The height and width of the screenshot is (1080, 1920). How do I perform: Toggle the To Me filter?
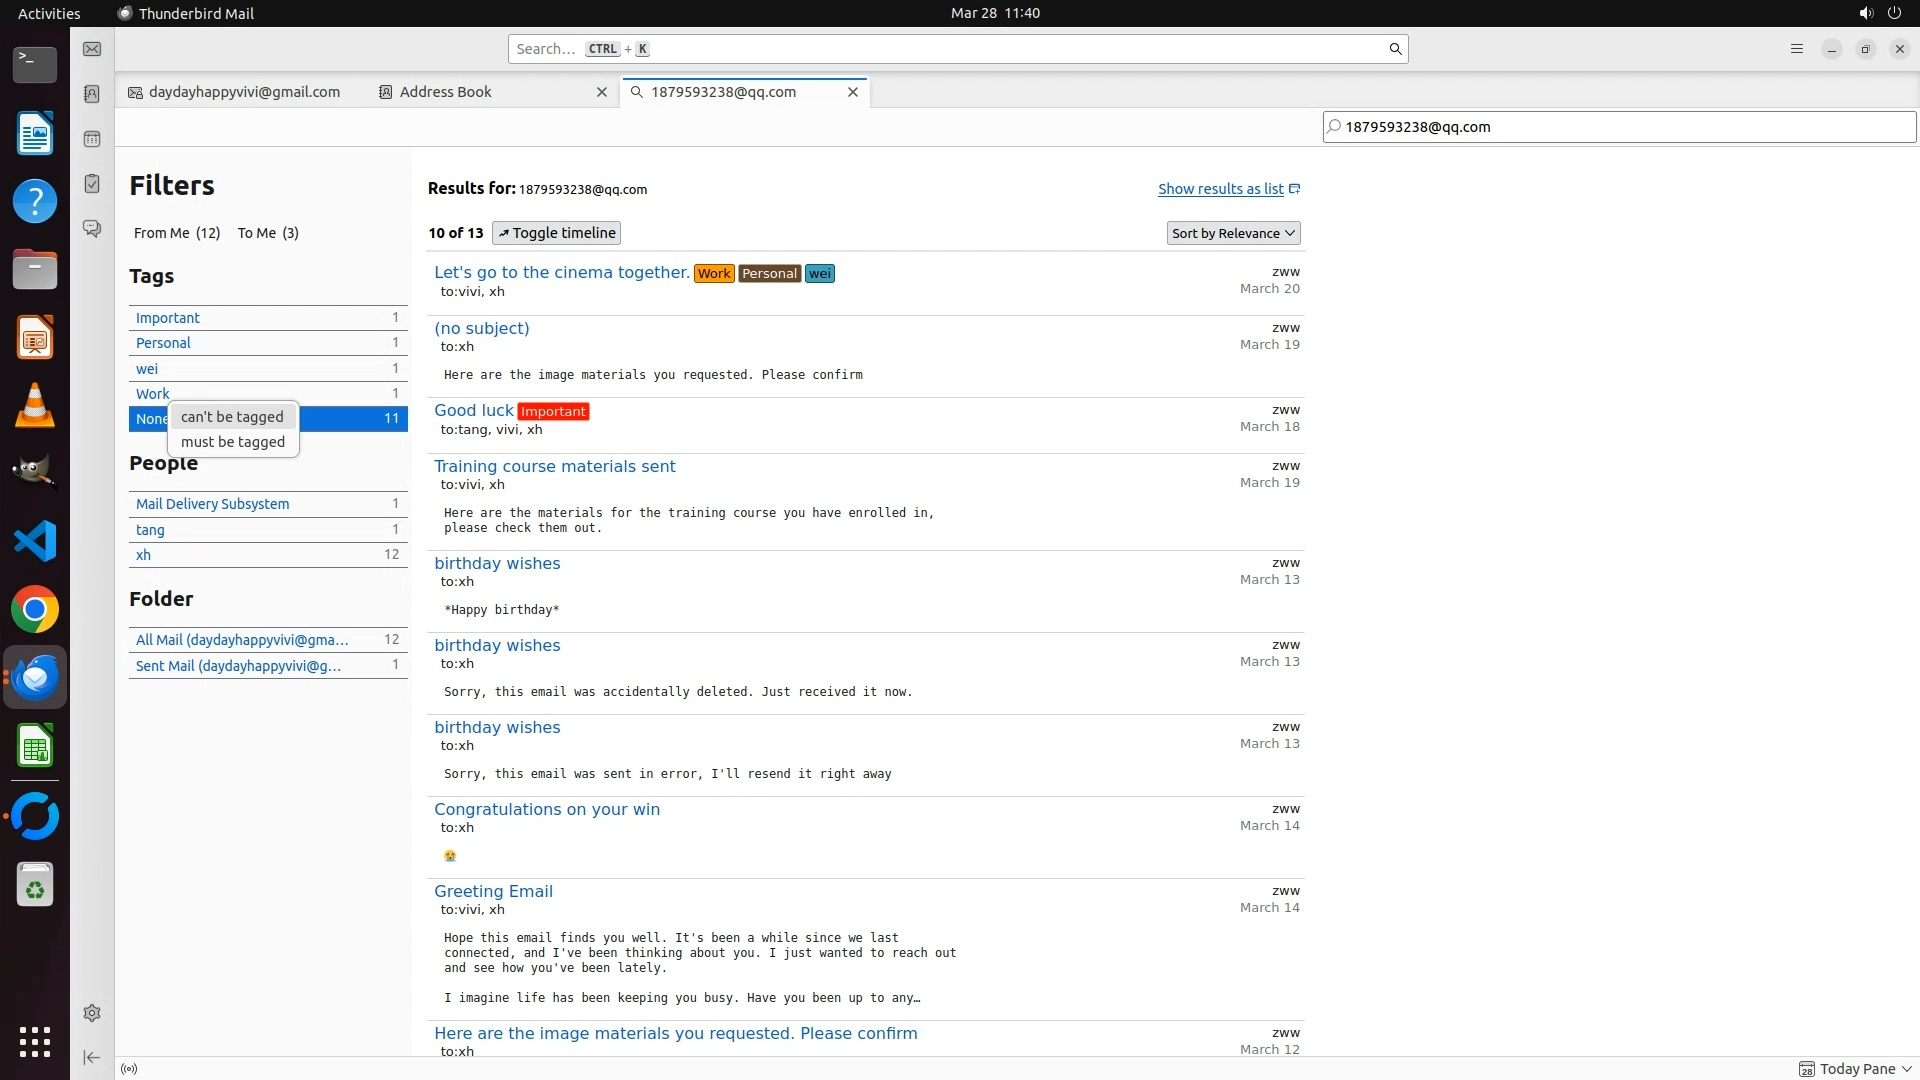pyautogui.click(x=268, y=233)
